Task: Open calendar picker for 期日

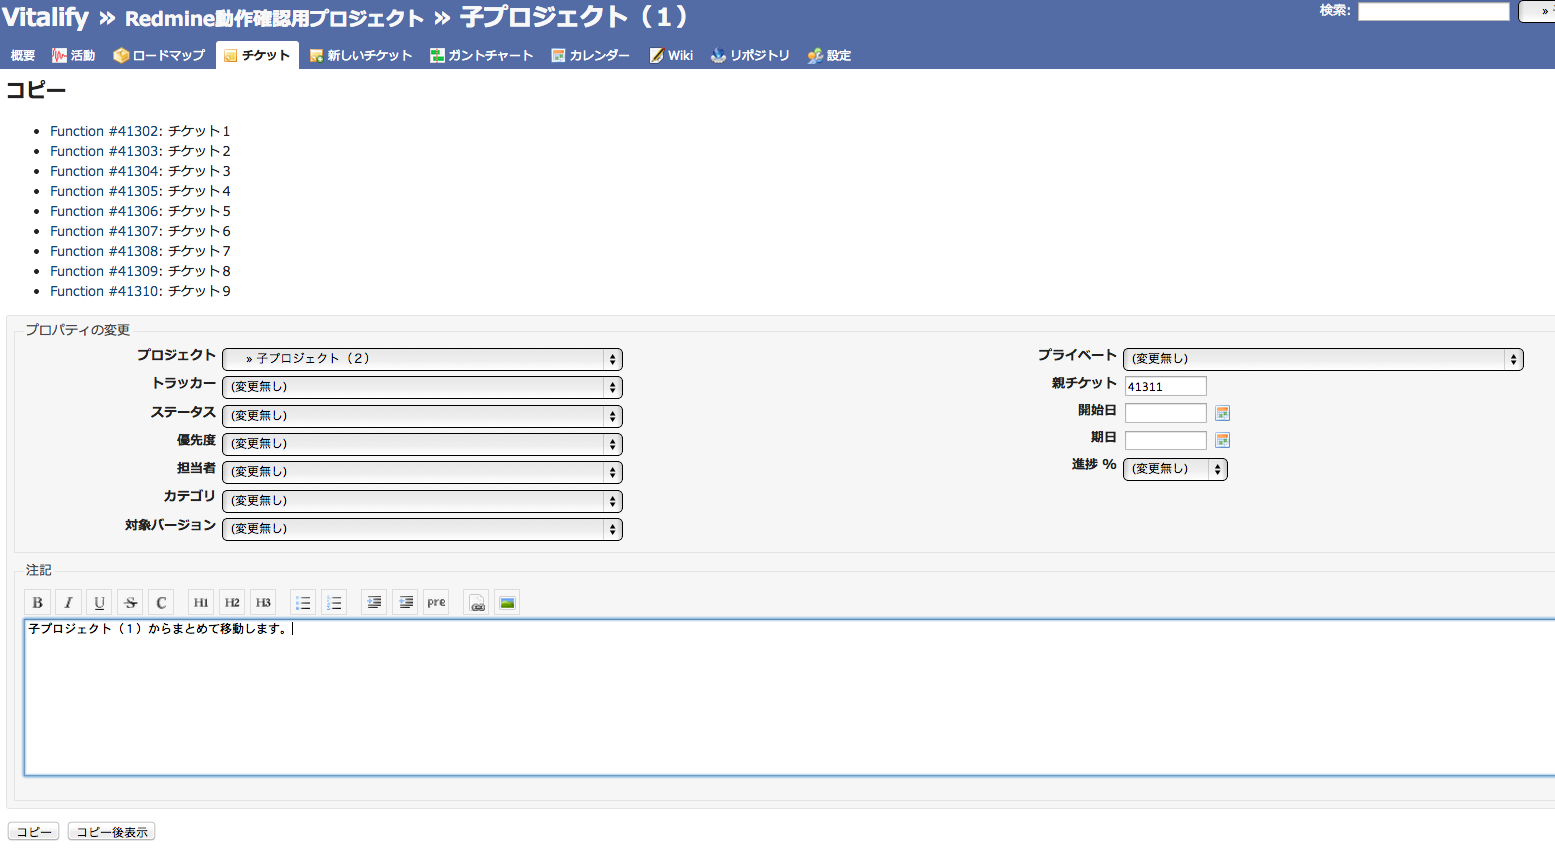Action: 1222,440
